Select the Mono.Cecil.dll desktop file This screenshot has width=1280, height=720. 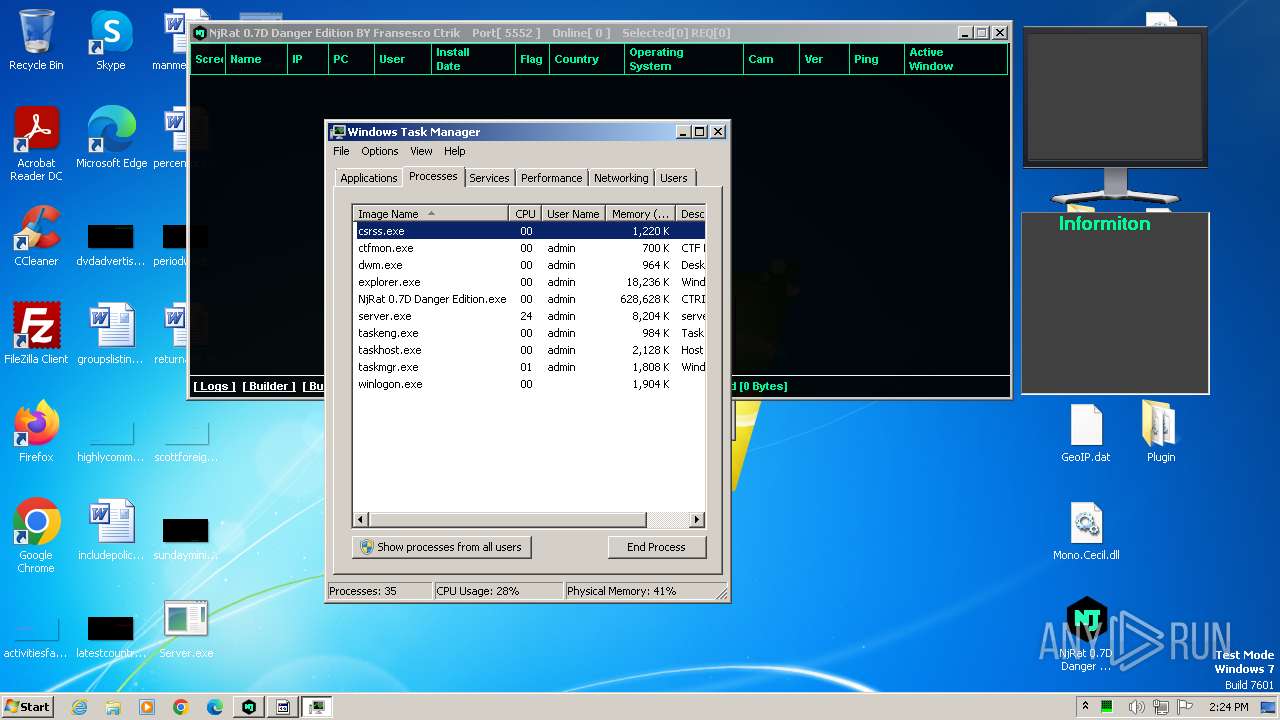(1086, 532)
